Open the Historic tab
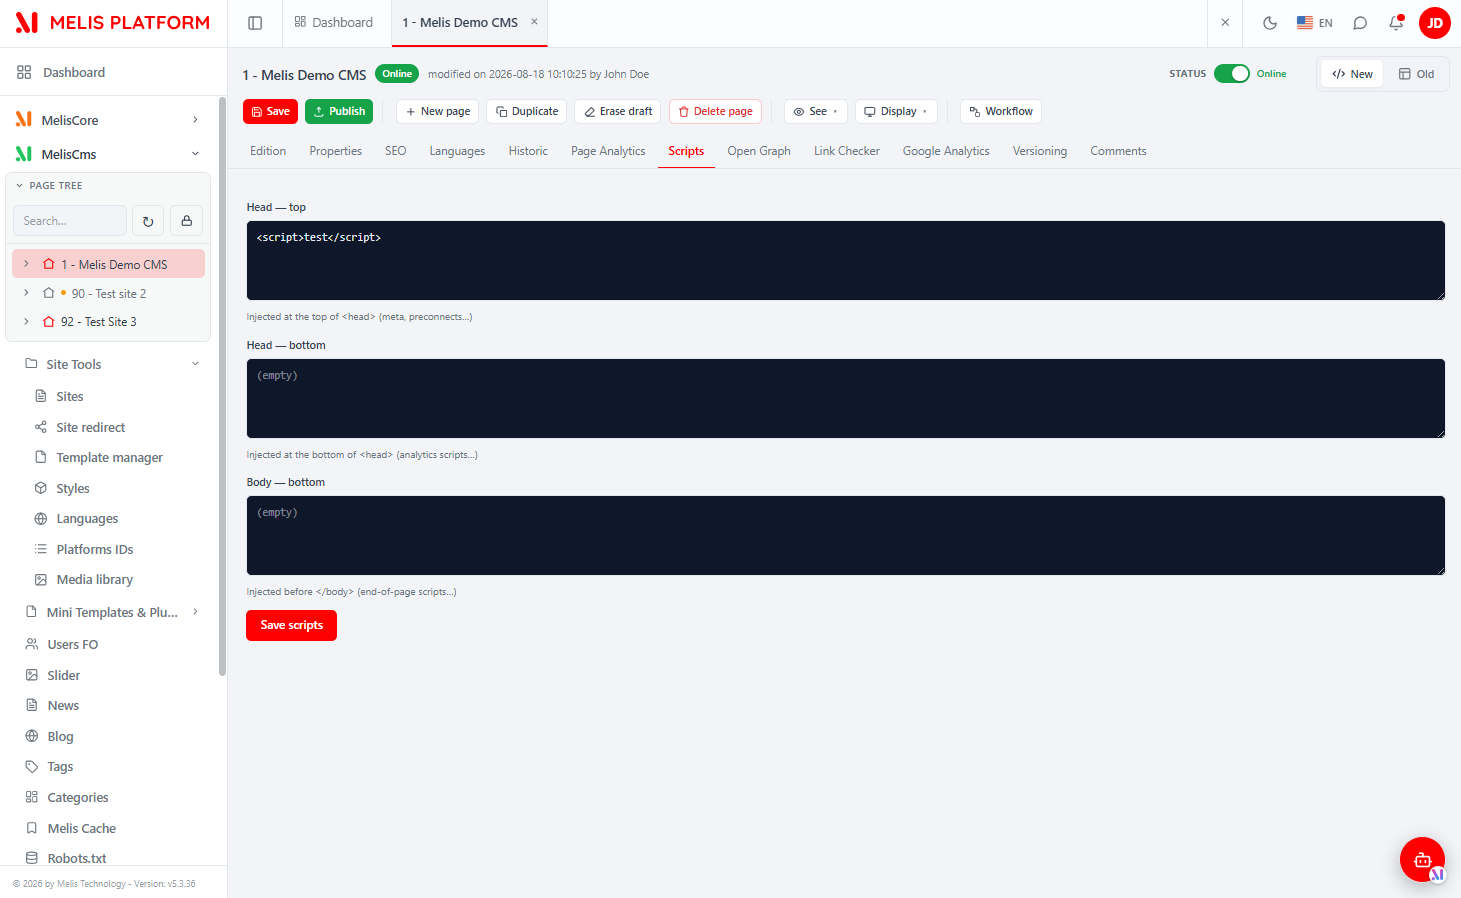This screenshot has width=1461, height=898. pos(528,151)
